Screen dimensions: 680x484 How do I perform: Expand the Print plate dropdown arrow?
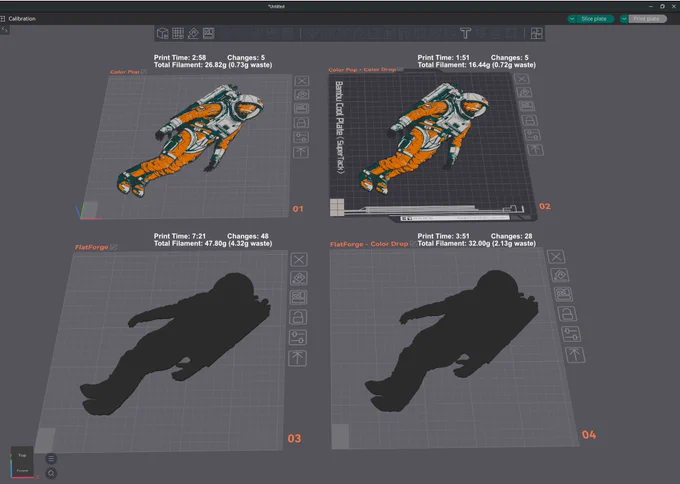(x=624, y=19)
